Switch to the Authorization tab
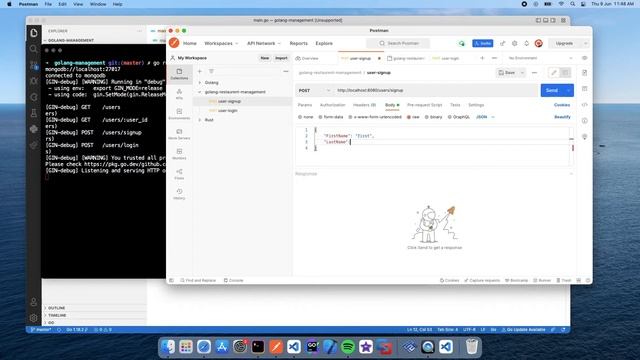The width and height of the screenshot is (640, 360). click(x=333, y=105)
